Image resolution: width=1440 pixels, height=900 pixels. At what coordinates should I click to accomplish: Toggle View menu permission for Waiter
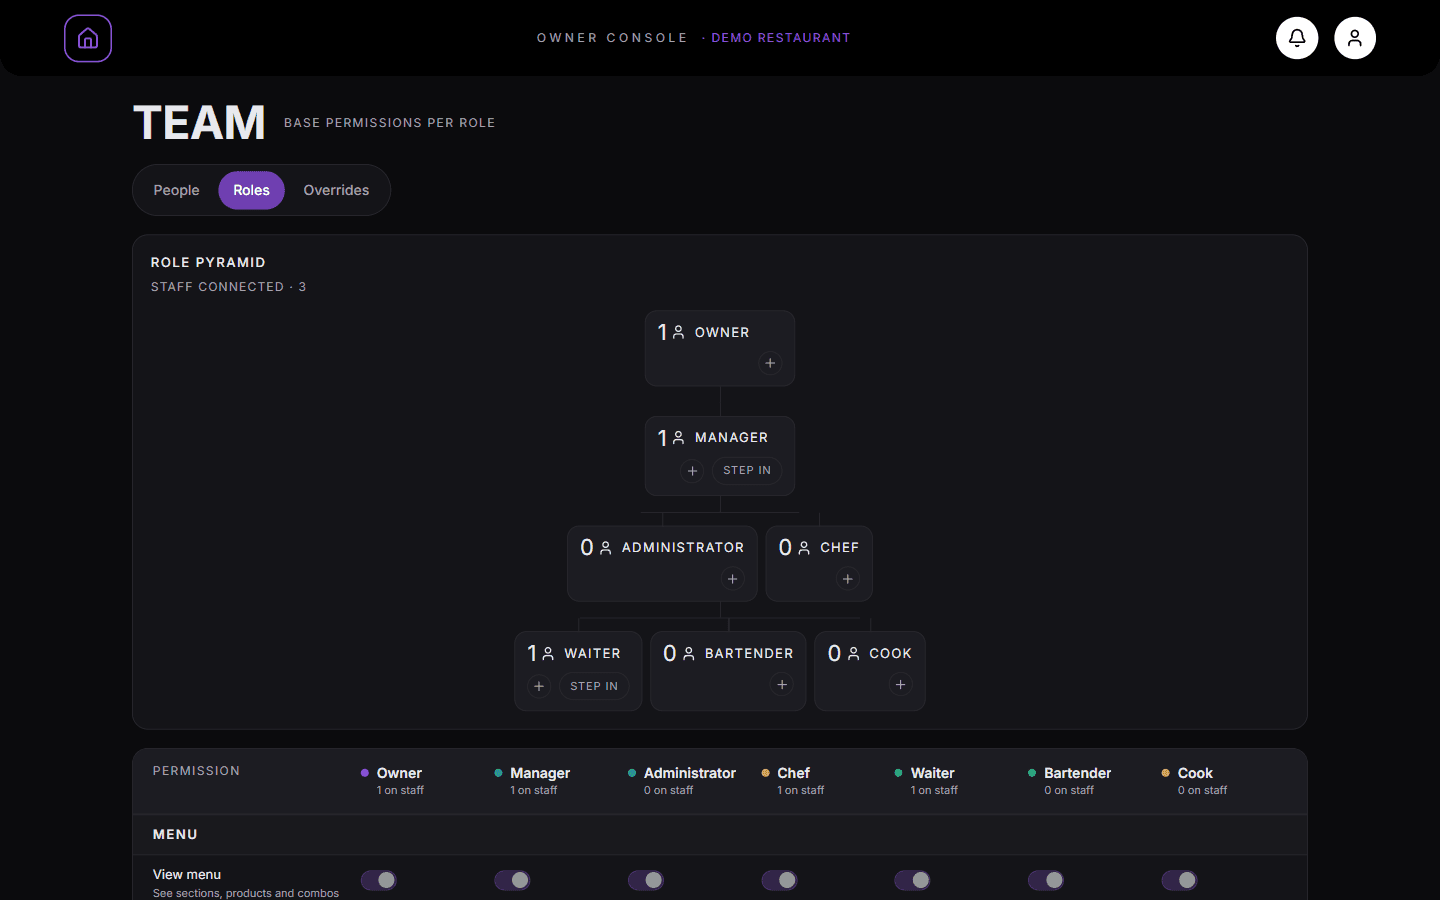point(913,880)
